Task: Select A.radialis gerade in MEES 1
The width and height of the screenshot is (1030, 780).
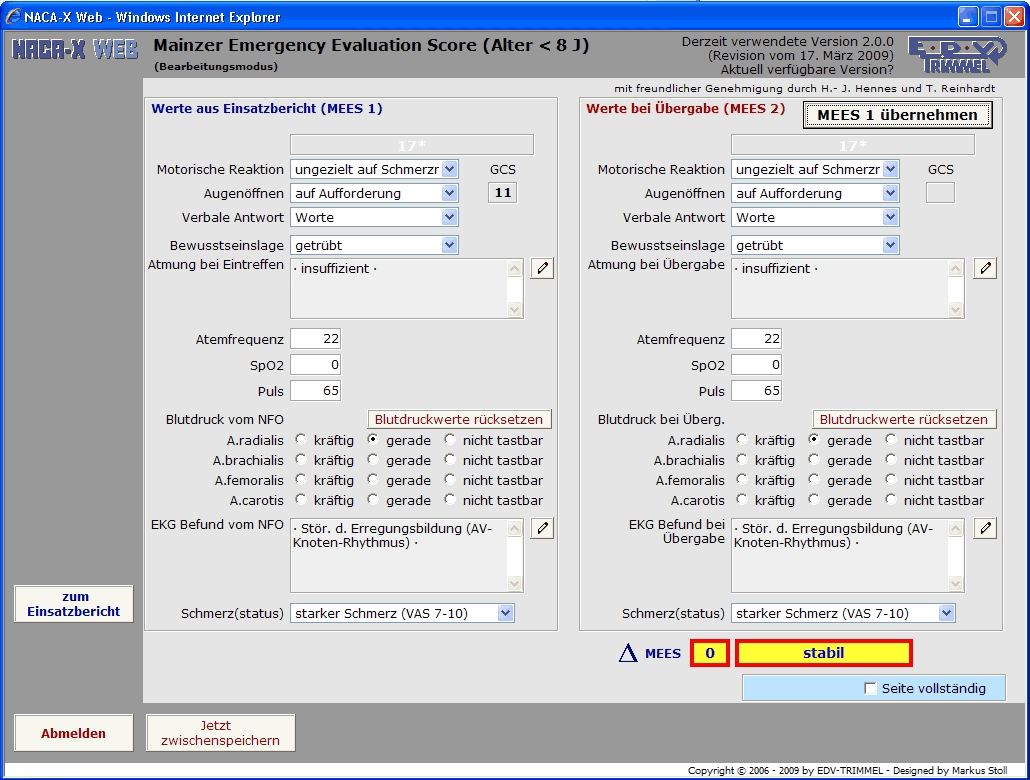Action: (x=373, y=439)
